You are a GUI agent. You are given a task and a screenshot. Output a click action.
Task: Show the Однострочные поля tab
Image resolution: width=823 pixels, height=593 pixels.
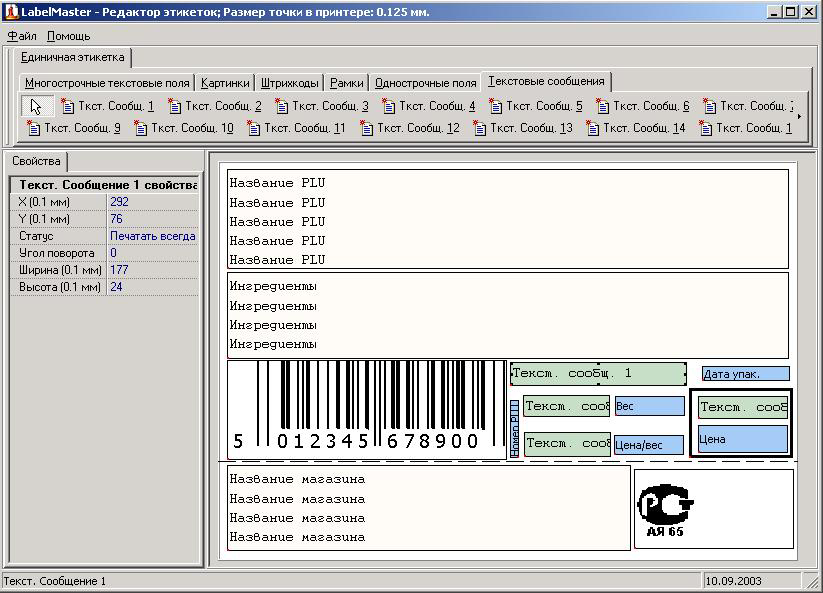(426, 83)
